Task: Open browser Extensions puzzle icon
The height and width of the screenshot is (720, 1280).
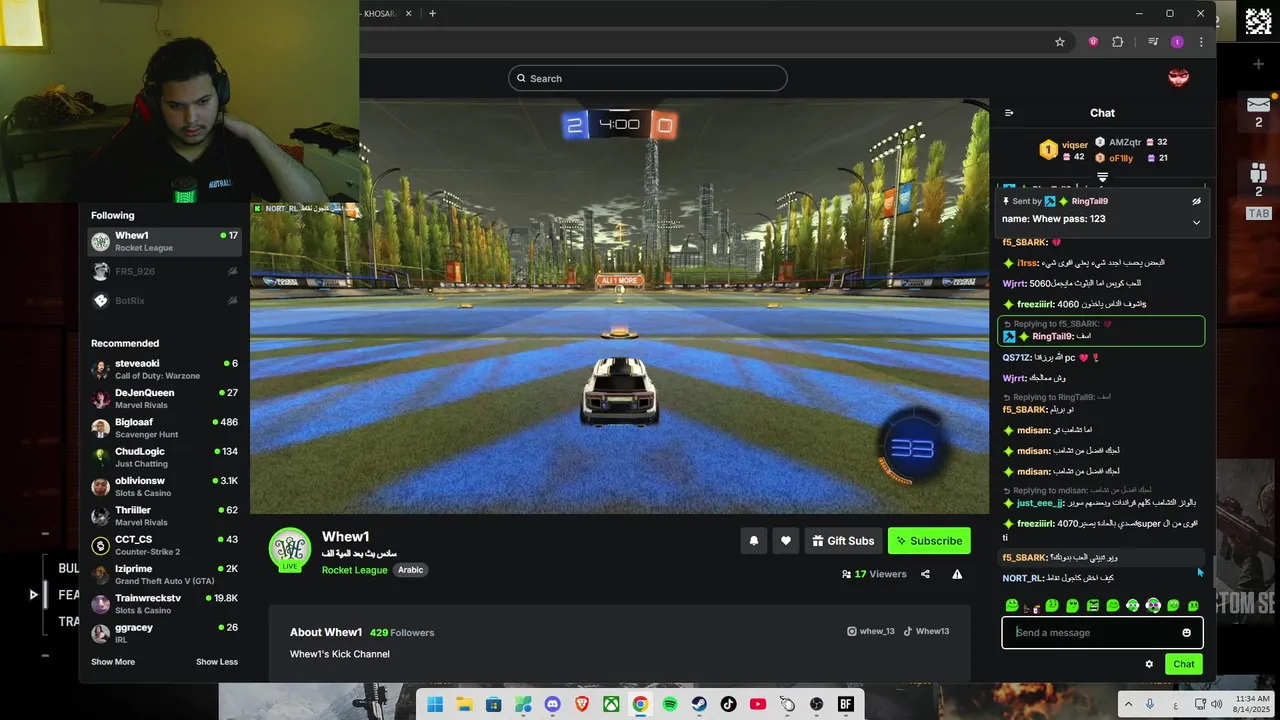Action: (1118, 42)
